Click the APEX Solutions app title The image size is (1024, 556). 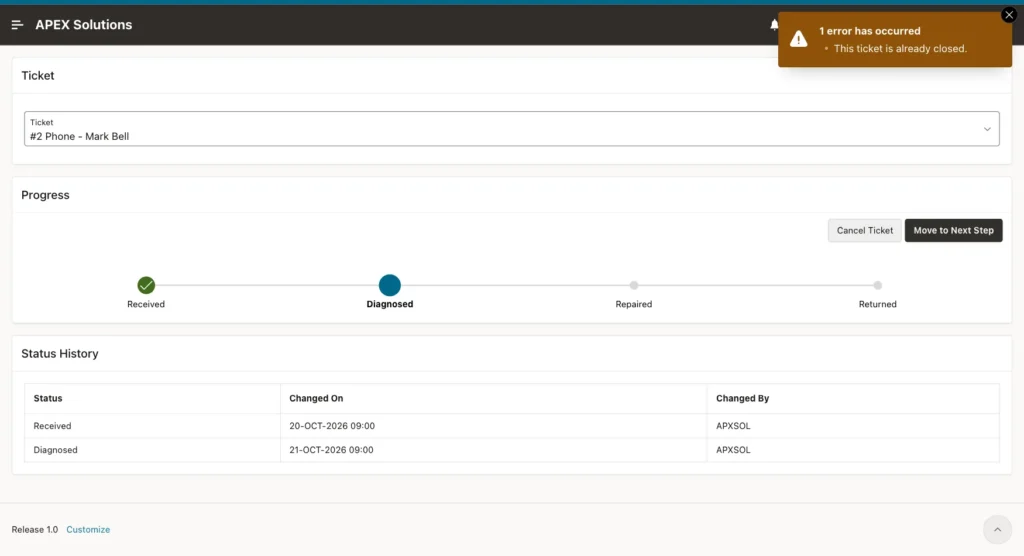[84, 25]
